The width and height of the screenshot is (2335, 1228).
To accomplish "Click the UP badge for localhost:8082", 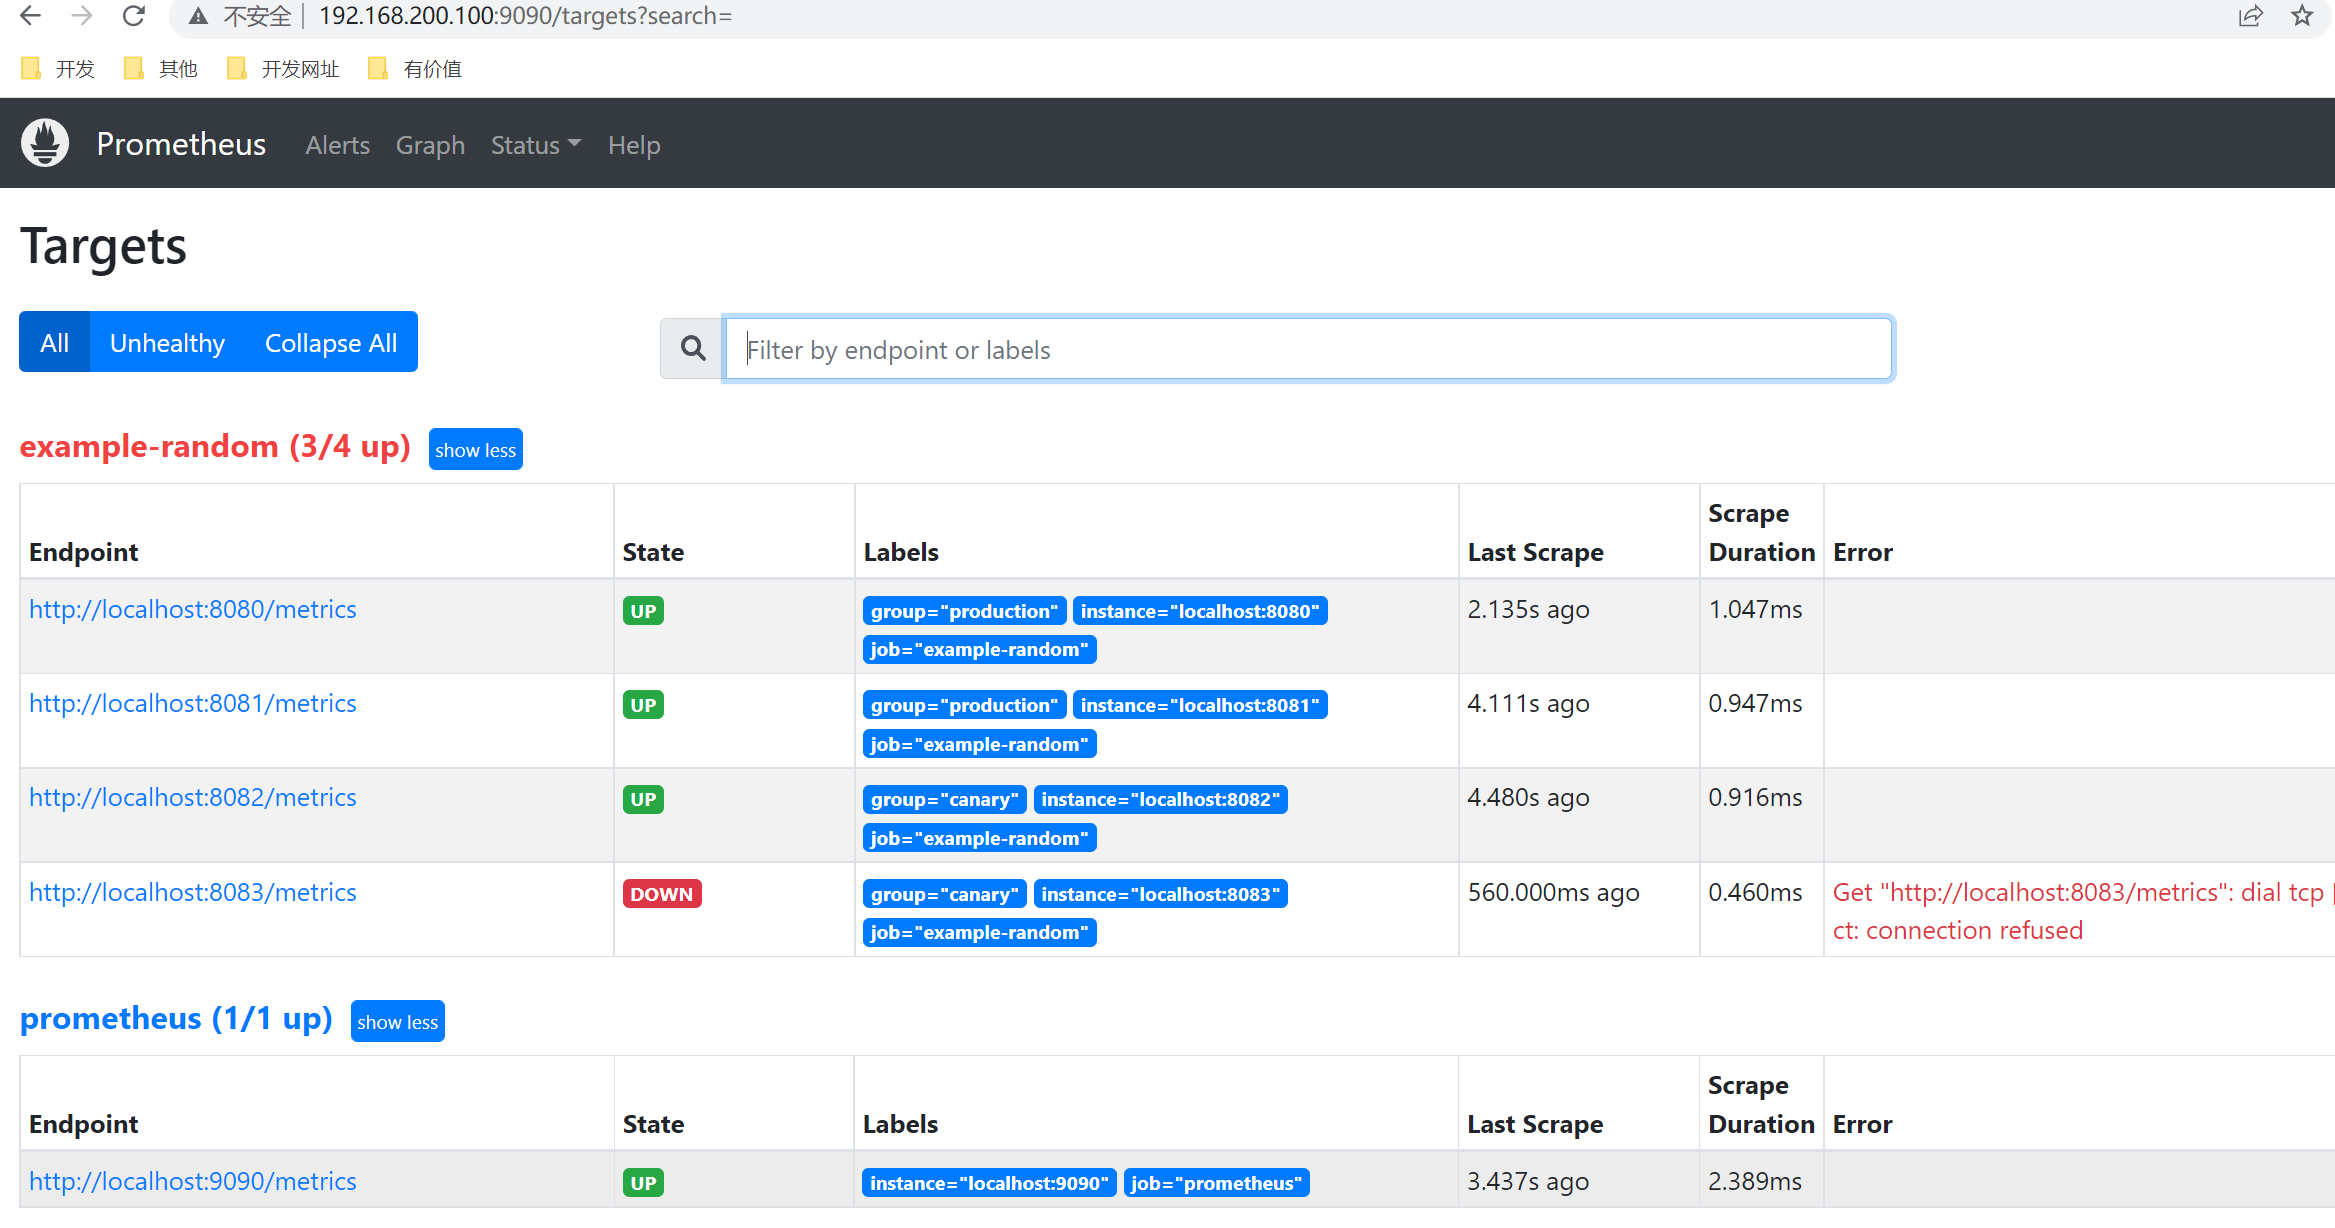I will coord(643,799).
